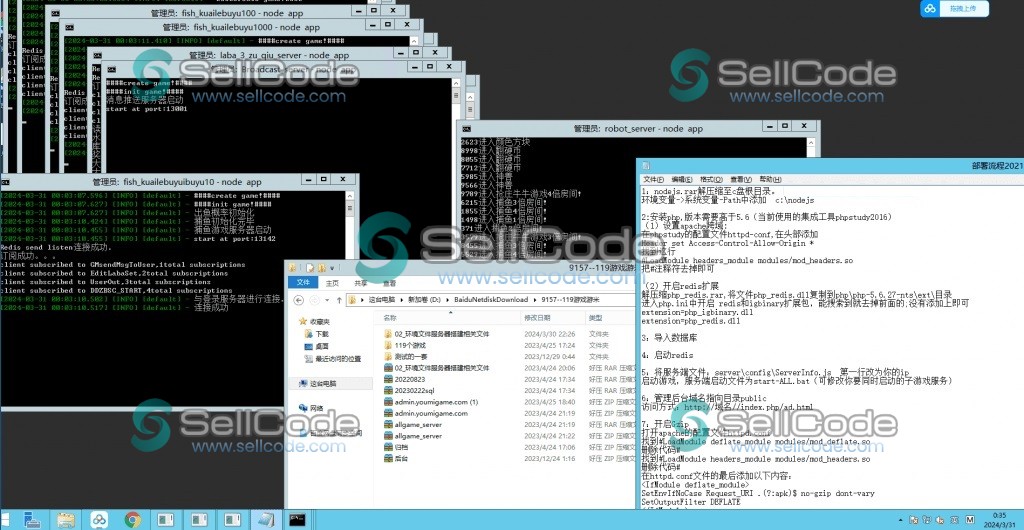Open the taskbar clock showing 0:35
This screenshot has height=530, width=1024.
tap(999, 520)
